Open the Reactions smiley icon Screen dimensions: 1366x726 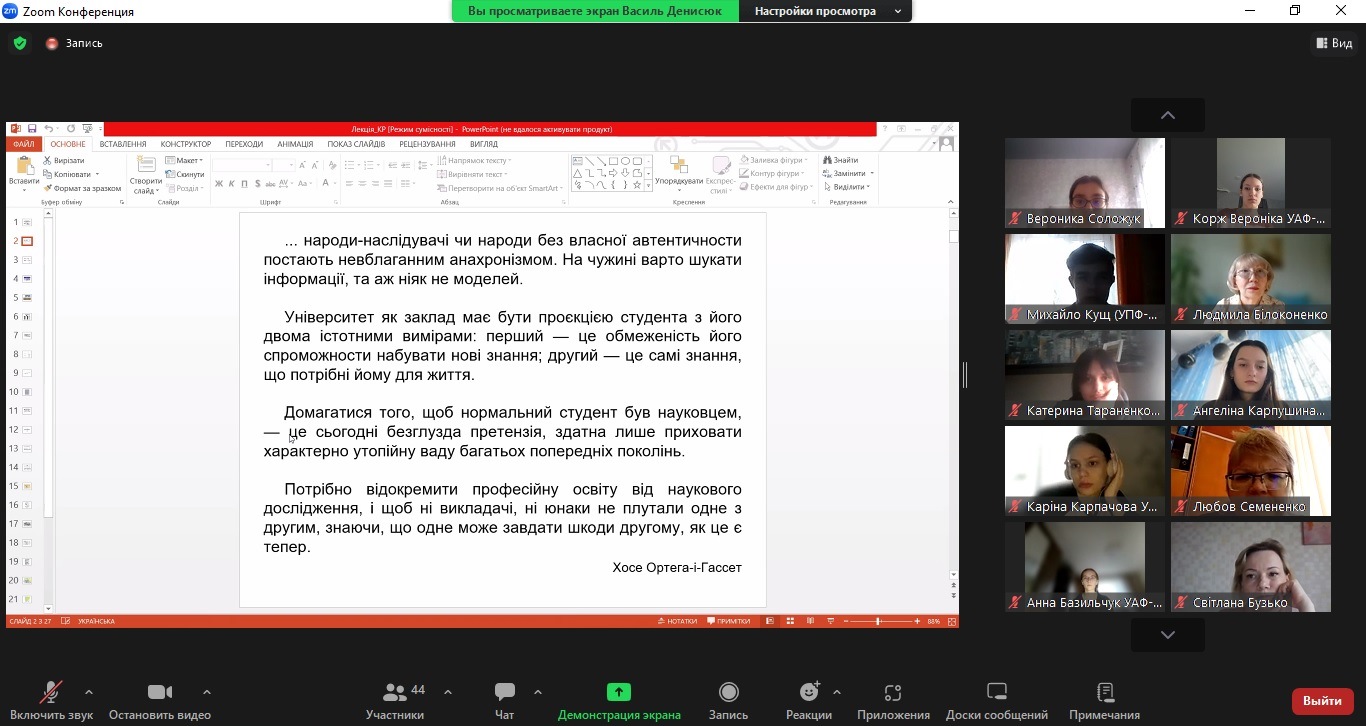(809, 692)
